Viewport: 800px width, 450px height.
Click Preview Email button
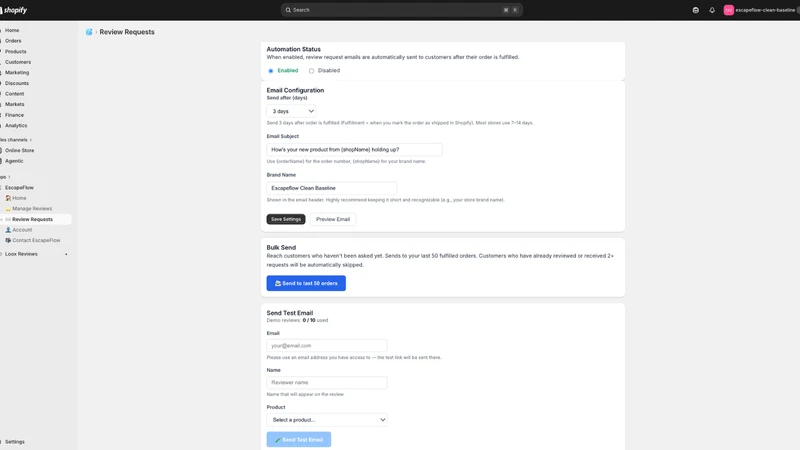click(x=333, y=219)
